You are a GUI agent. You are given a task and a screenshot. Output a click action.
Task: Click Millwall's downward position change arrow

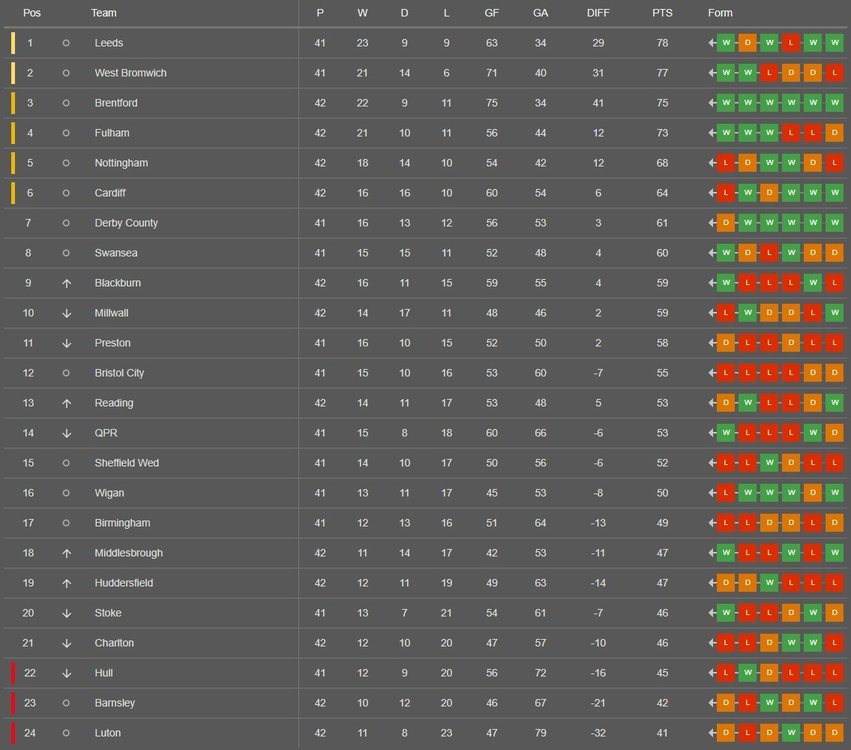pos(66,313)
